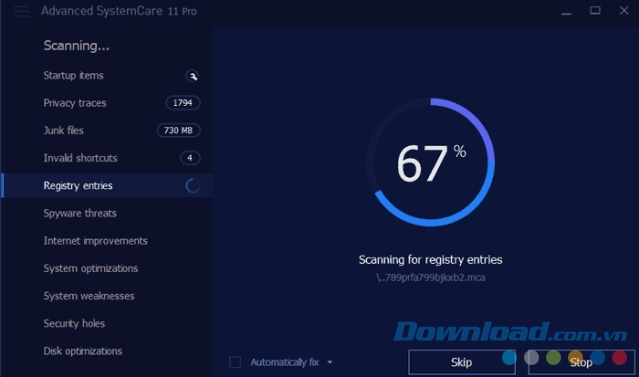The width and height of the screenshot is (639, 377).
Task: Click the Scanning for registry entries status text
Action: (430, 260)
